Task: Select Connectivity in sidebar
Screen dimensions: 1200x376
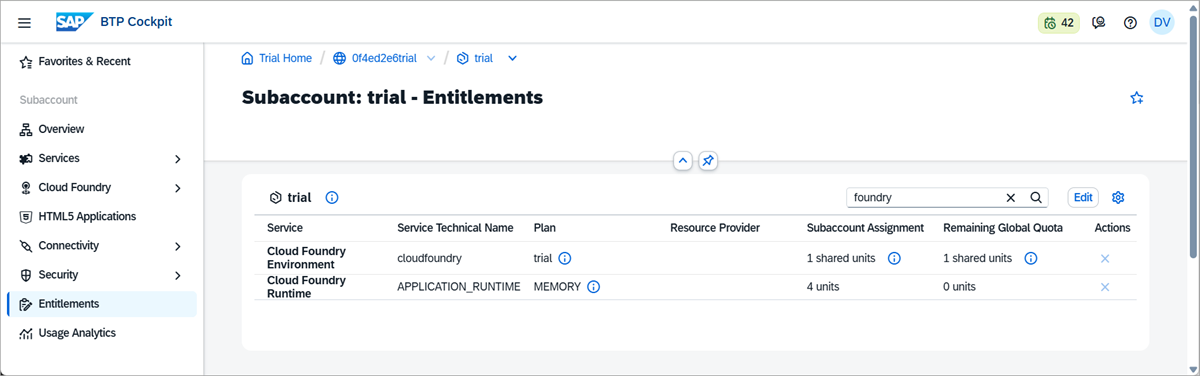Action: [69, 245]
